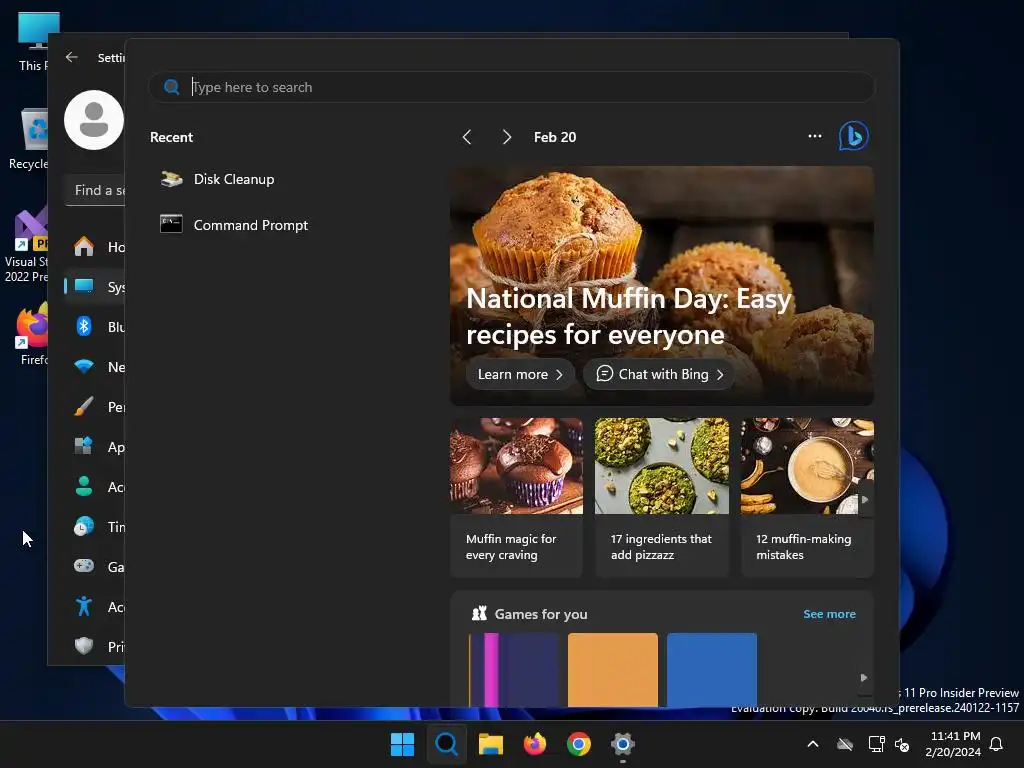Click the search magnifier icon in search box
Screen dimensions: 1024x768
pos(172,87)
